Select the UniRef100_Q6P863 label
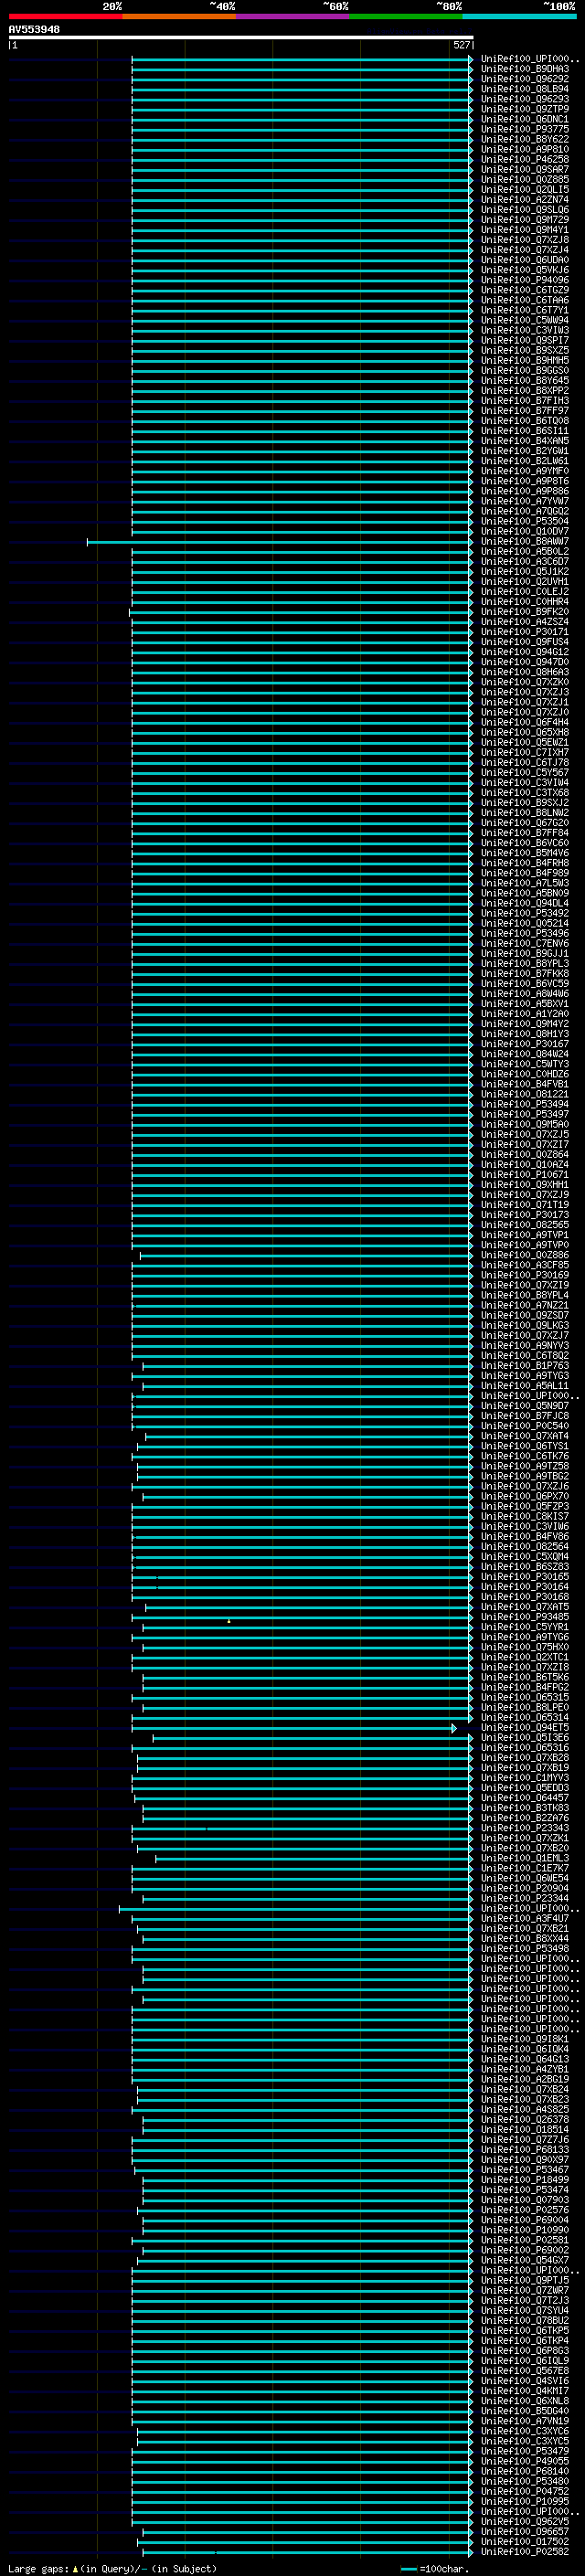Image resolution: width=585 pixels, height=2576 pixels. pos(525,2351)
